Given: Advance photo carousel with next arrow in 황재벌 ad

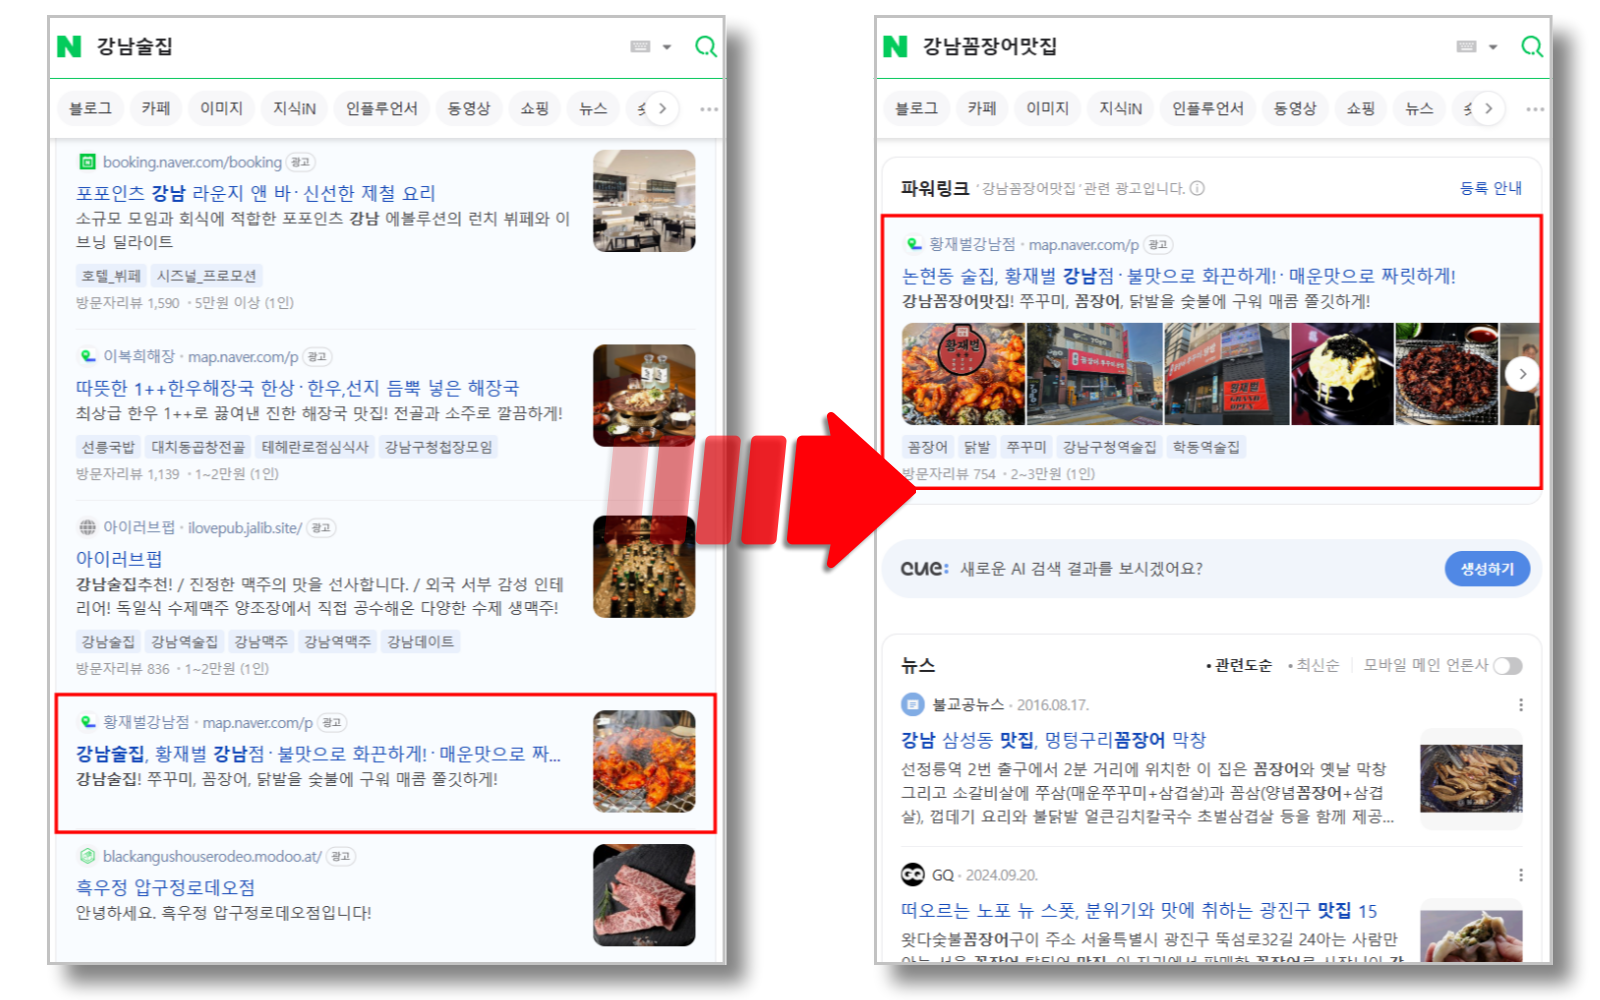Looking at the screenshot, I should 1522,374.
